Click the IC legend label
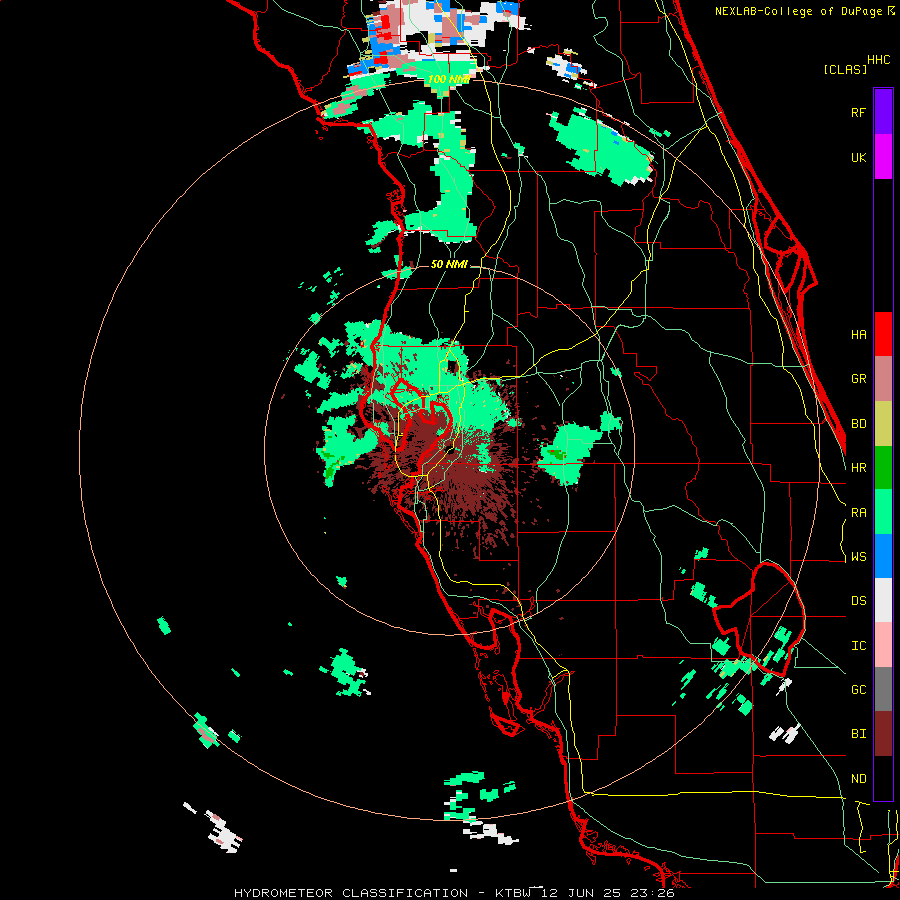The image size is (900, 900). 858,646
